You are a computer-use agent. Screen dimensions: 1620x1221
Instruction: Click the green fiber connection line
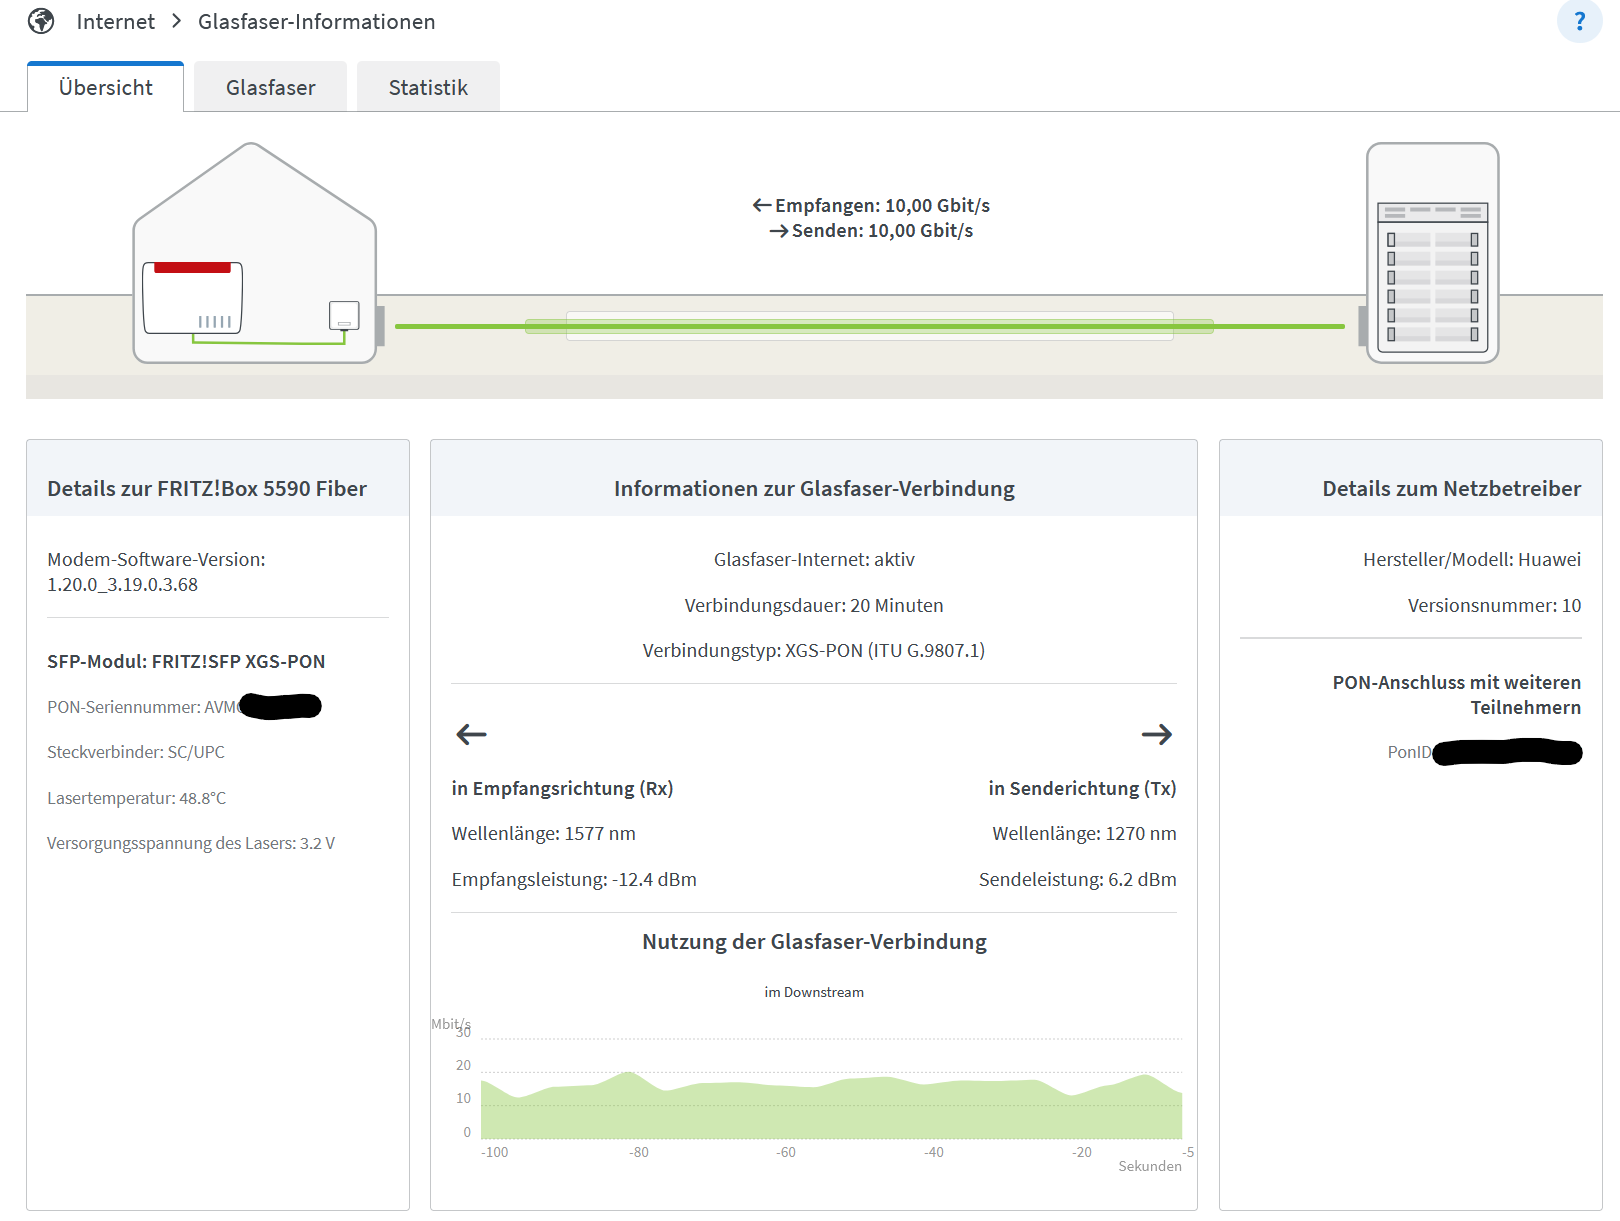coord(870,326)
